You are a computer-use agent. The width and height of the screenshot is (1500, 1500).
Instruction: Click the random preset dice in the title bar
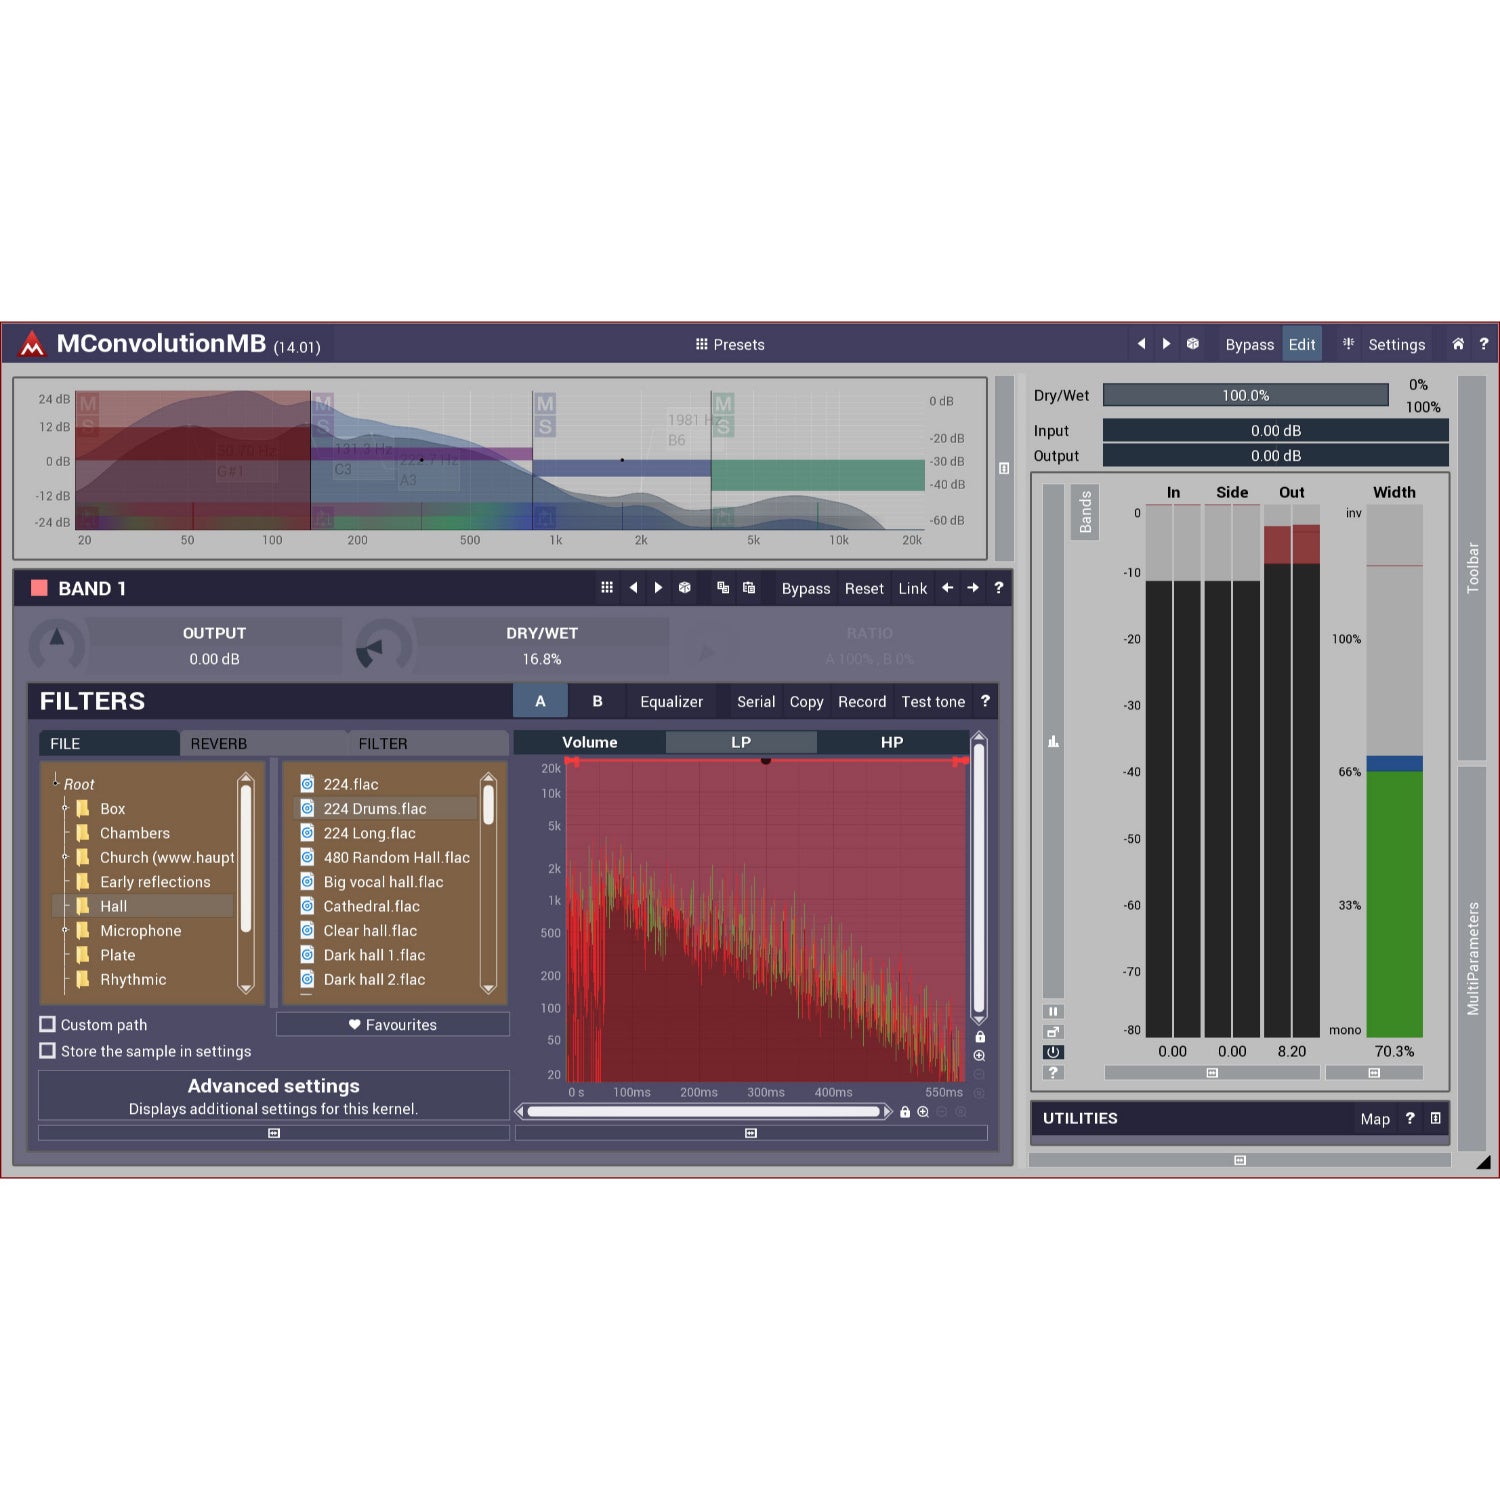[1193, 344]
